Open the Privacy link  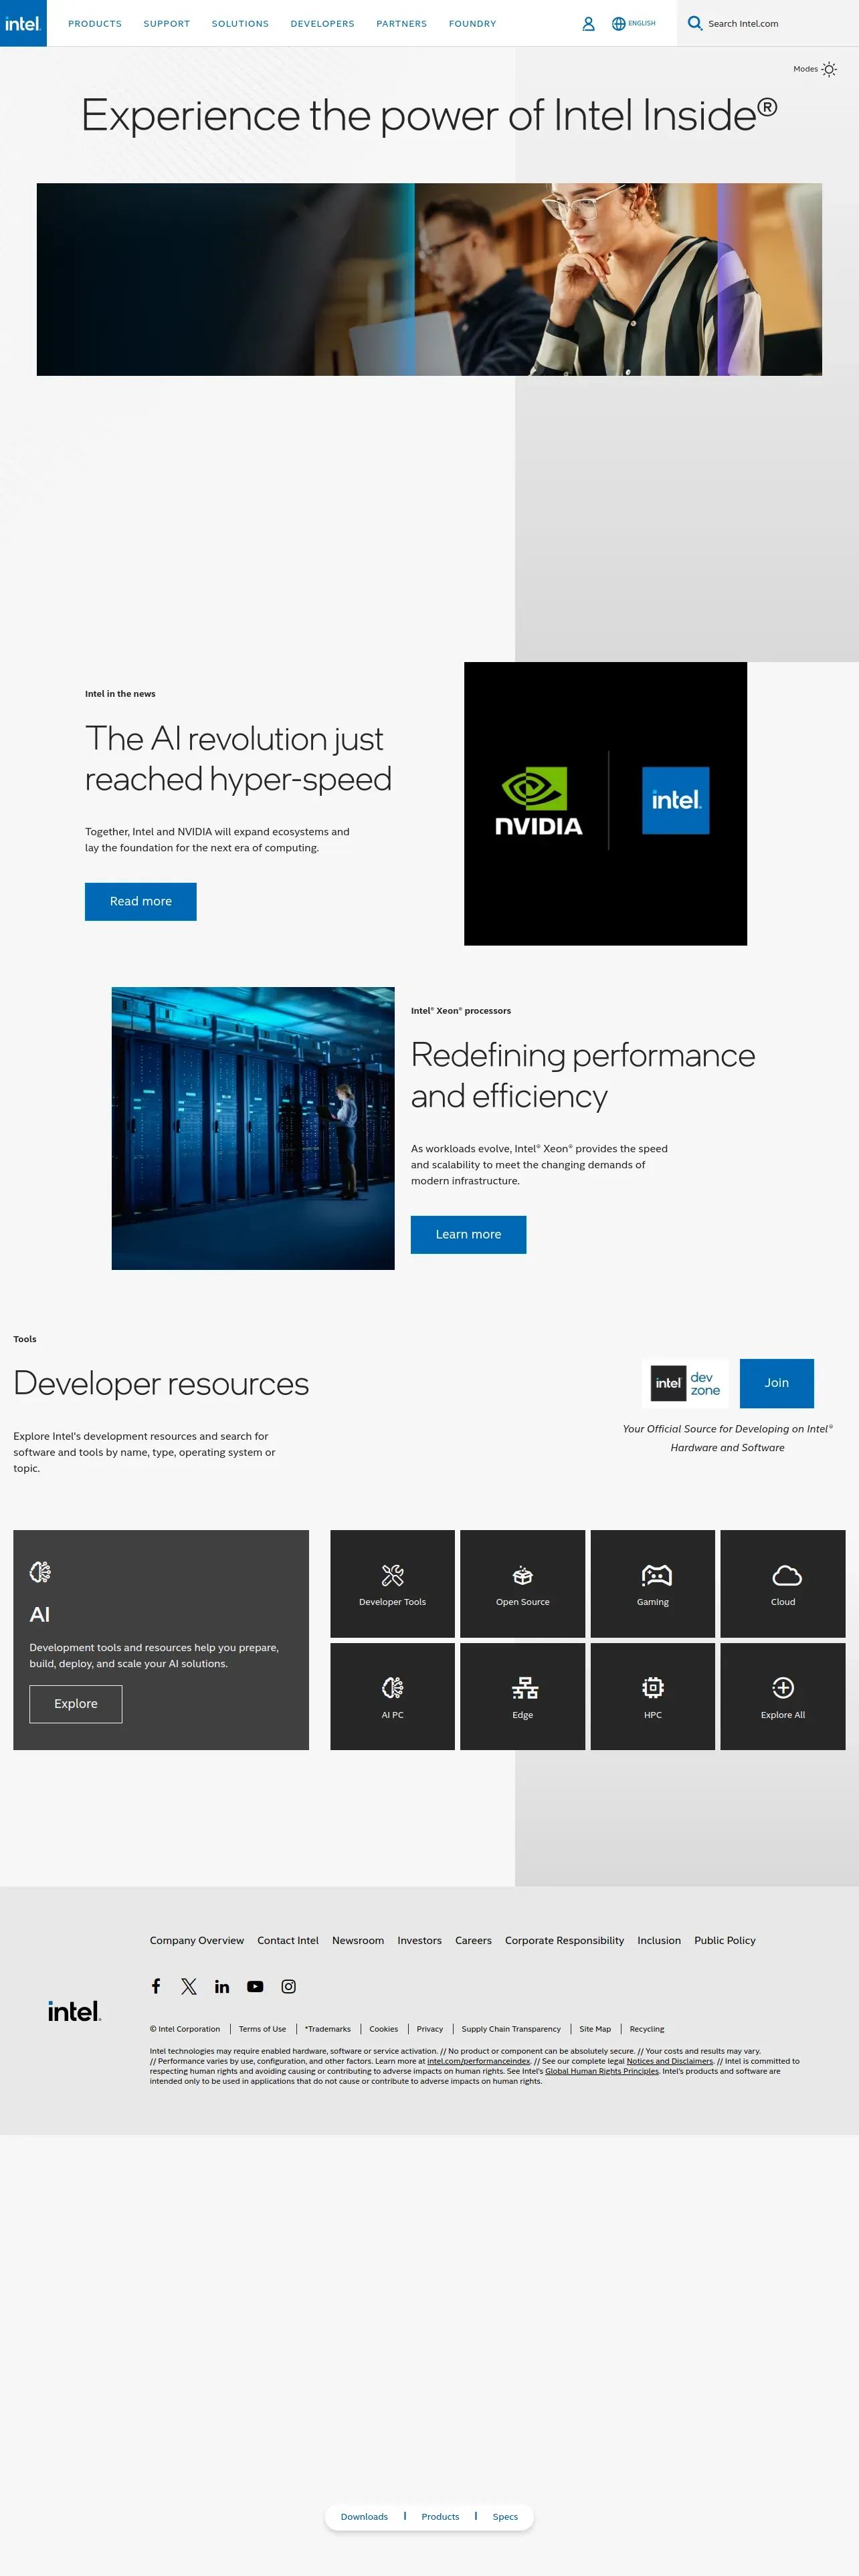[x=430, y=2029]
